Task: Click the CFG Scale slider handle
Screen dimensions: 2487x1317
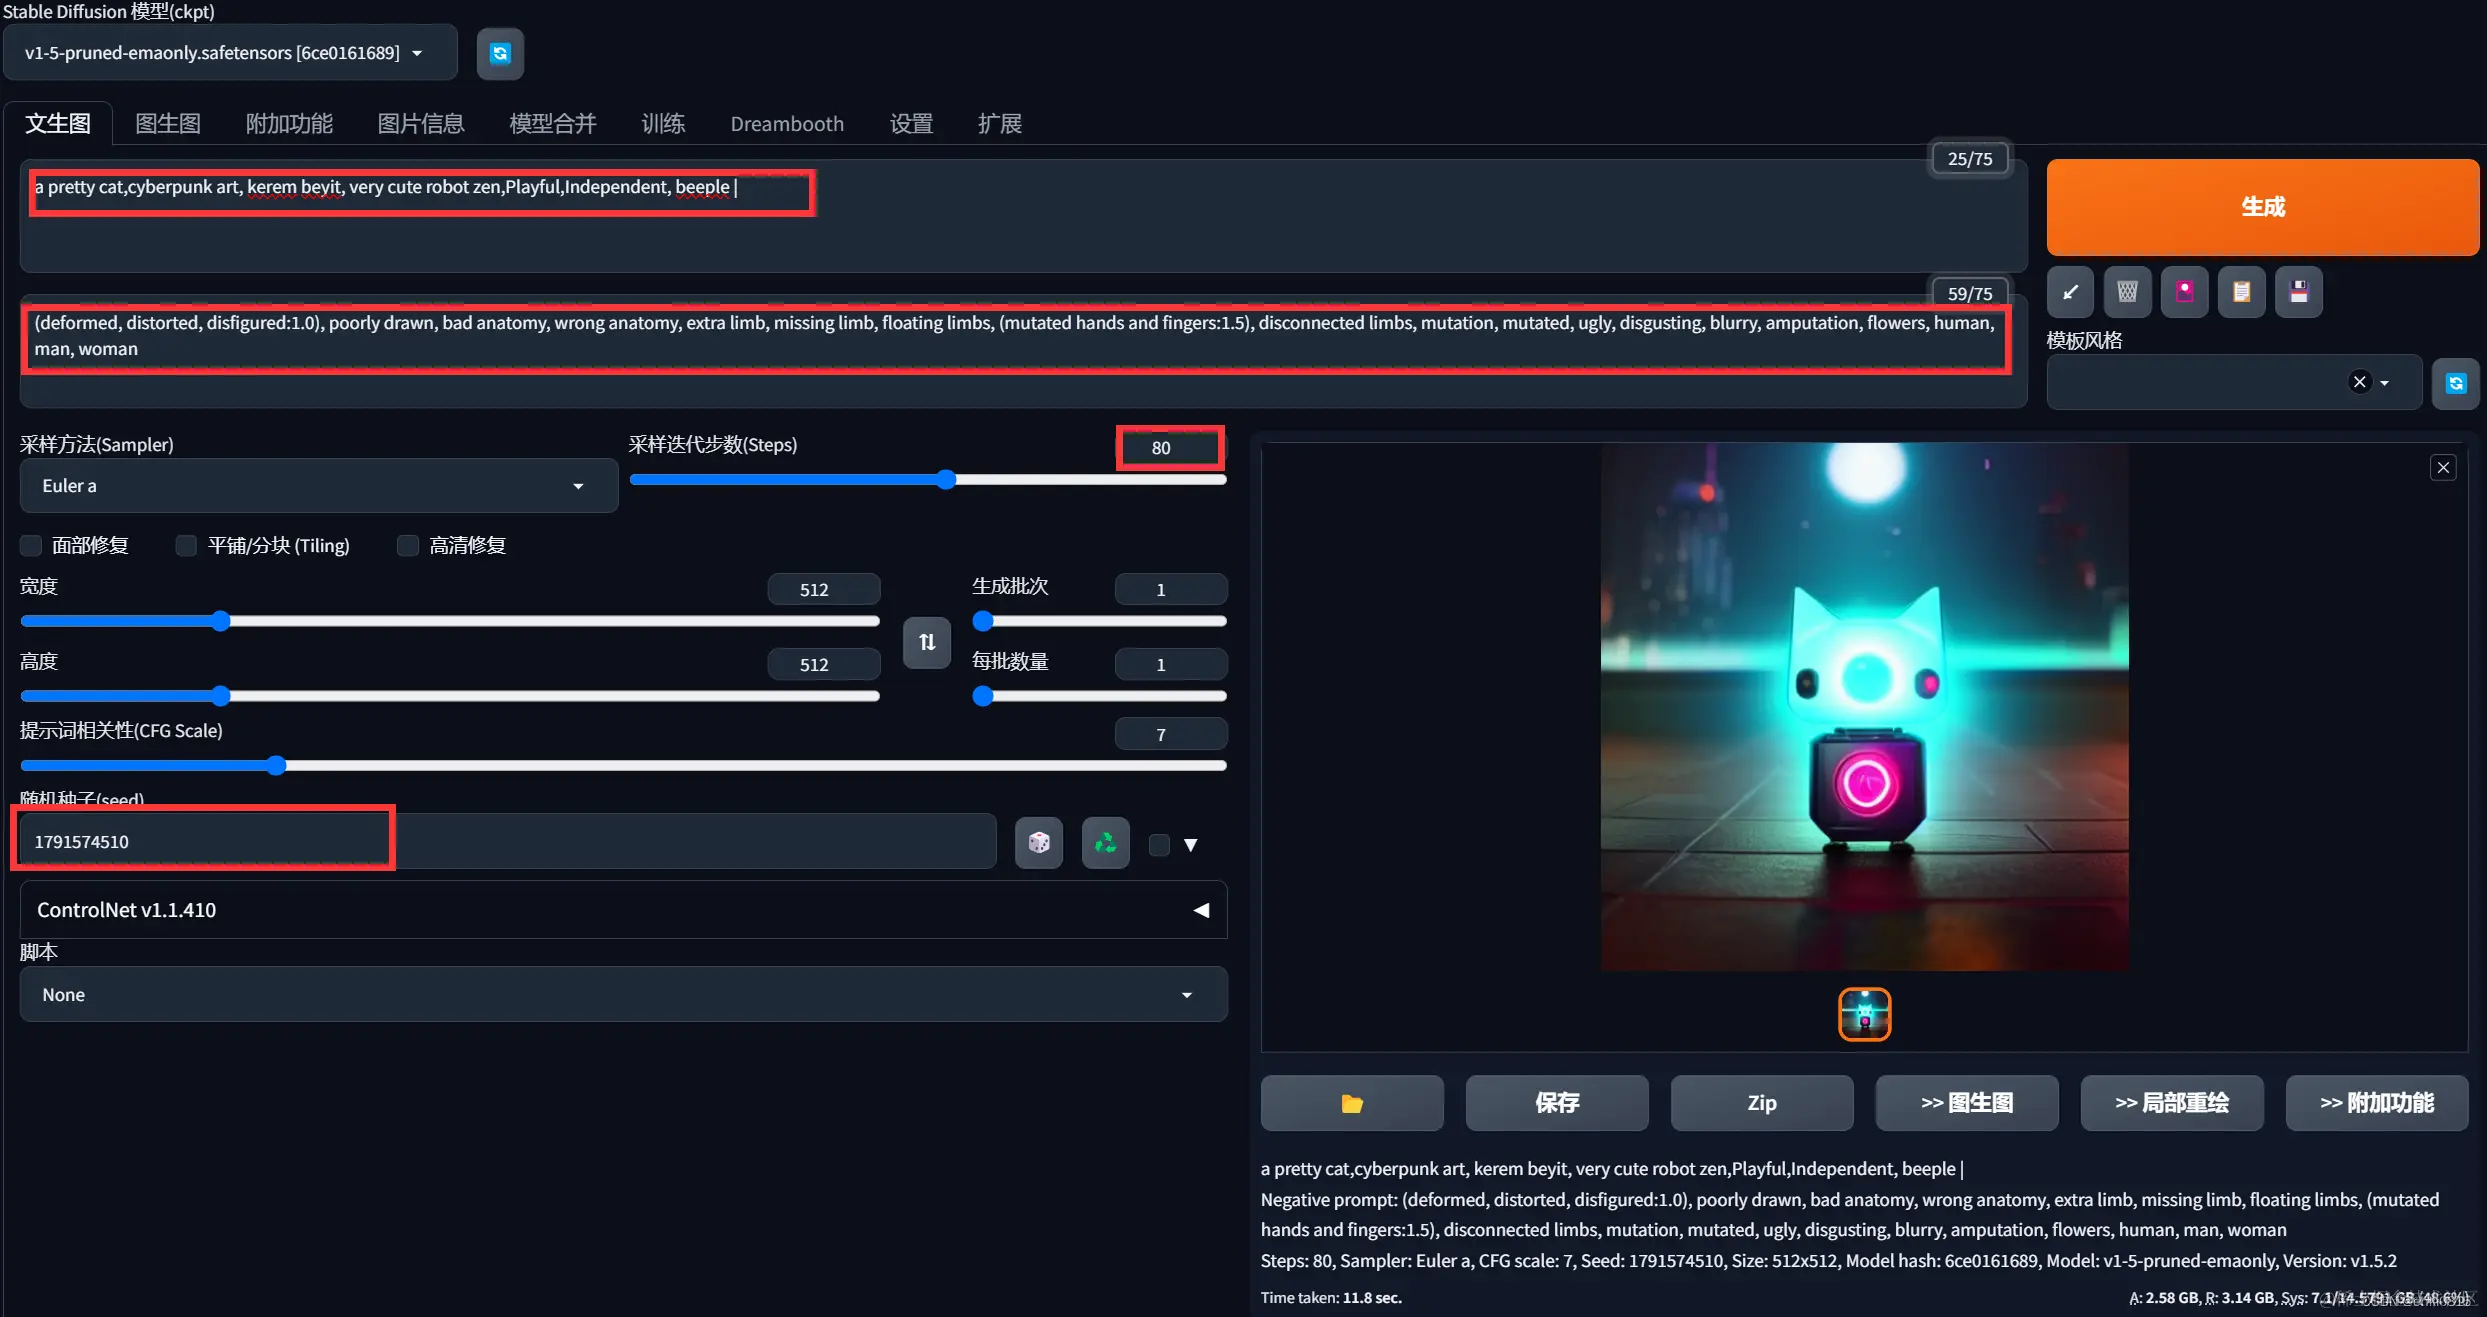Action: (x=277, y=766)
